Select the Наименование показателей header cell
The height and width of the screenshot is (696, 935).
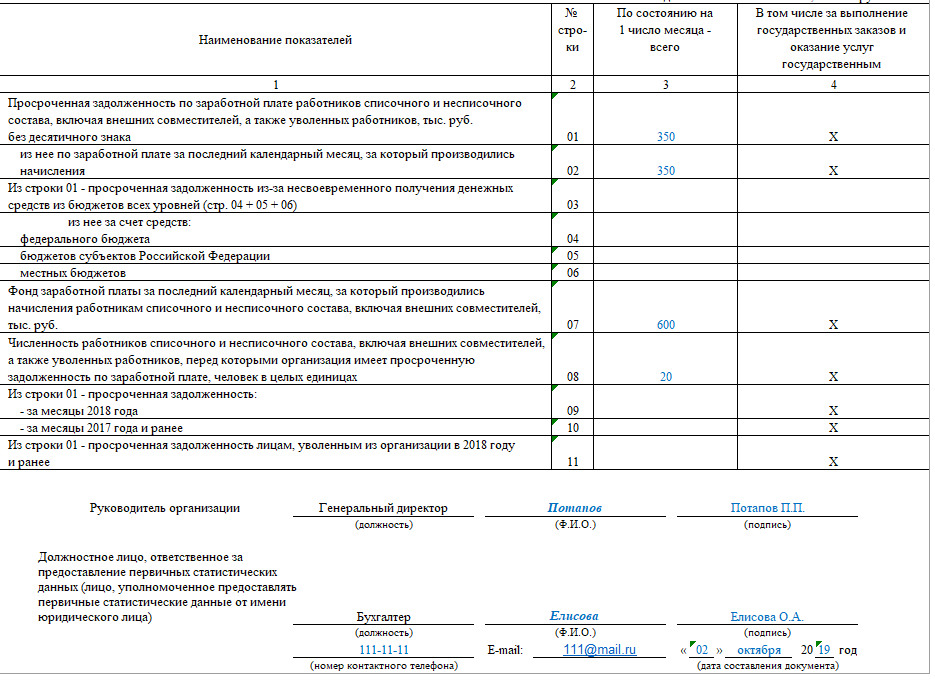click(x=276, y=40)
